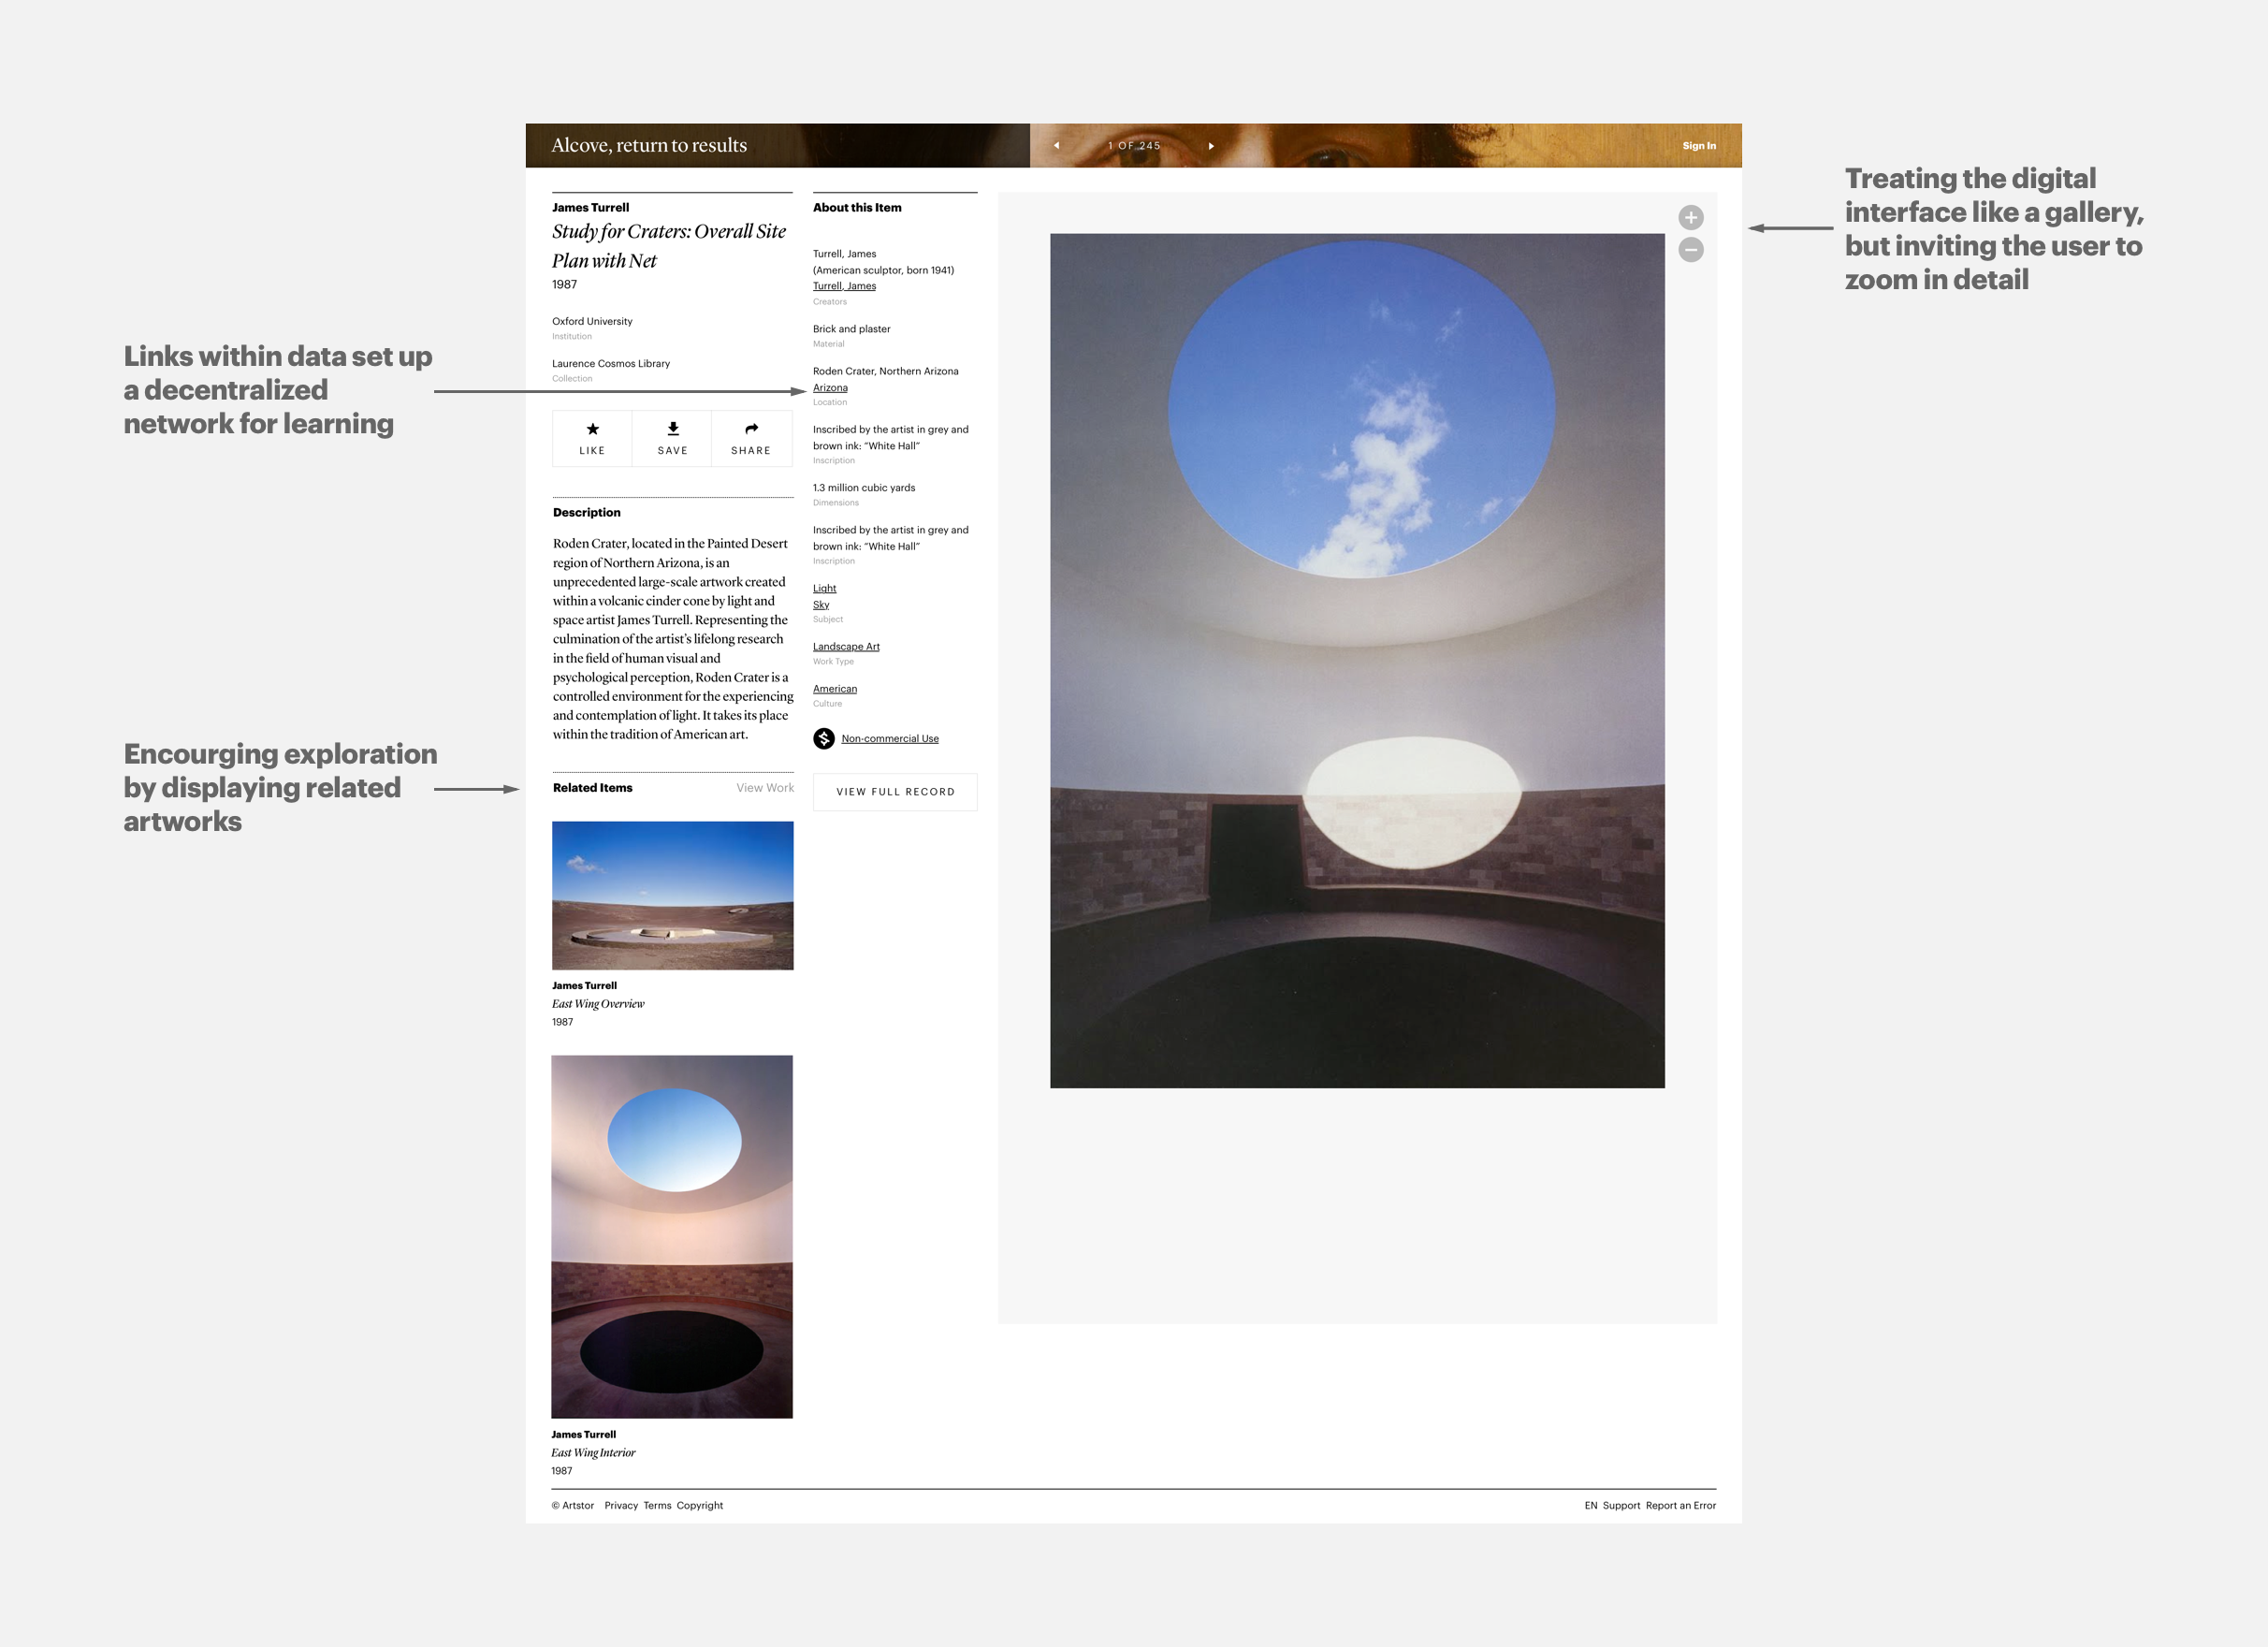Go to next result arrow
Viewport: 2268px width, 1647px height.
click(x=1211, y=146)
